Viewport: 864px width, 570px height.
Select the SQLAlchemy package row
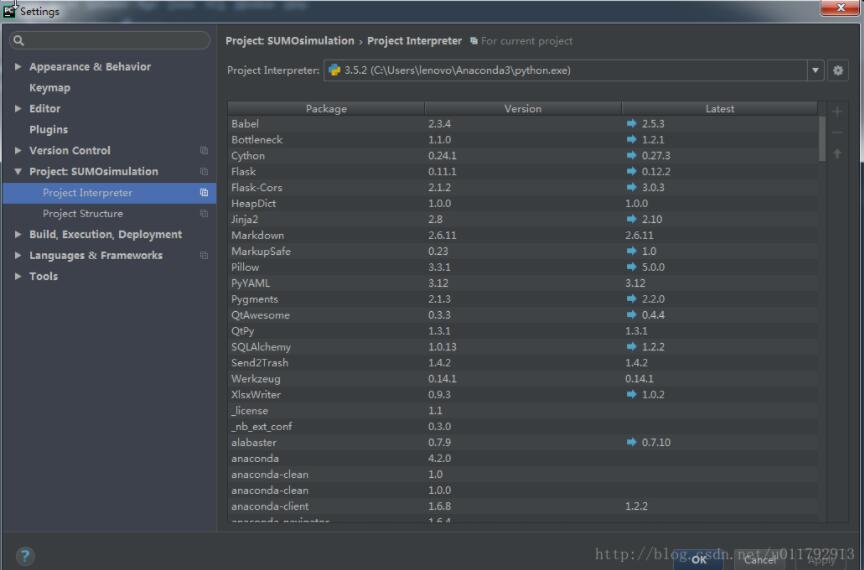(523, 347)
